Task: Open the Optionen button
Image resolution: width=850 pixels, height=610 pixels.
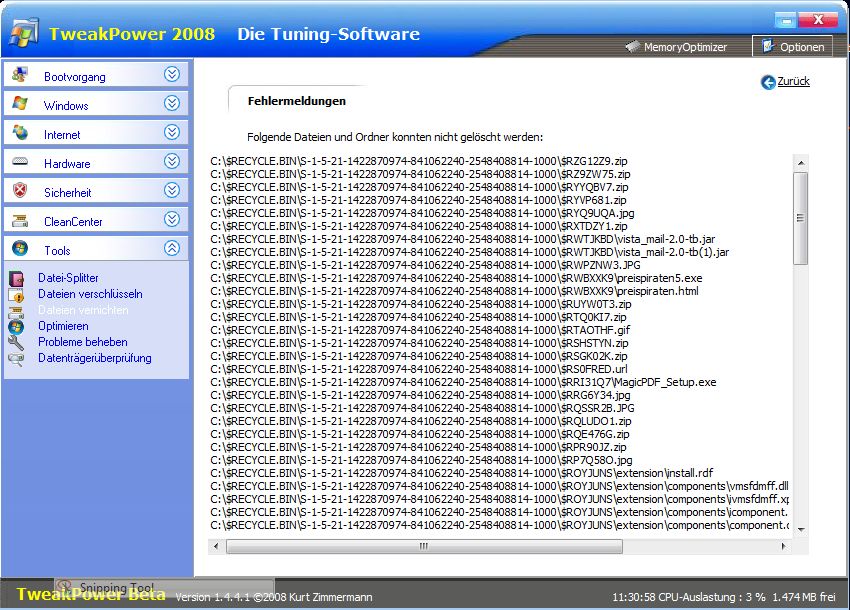Action: tap(792, 47)
